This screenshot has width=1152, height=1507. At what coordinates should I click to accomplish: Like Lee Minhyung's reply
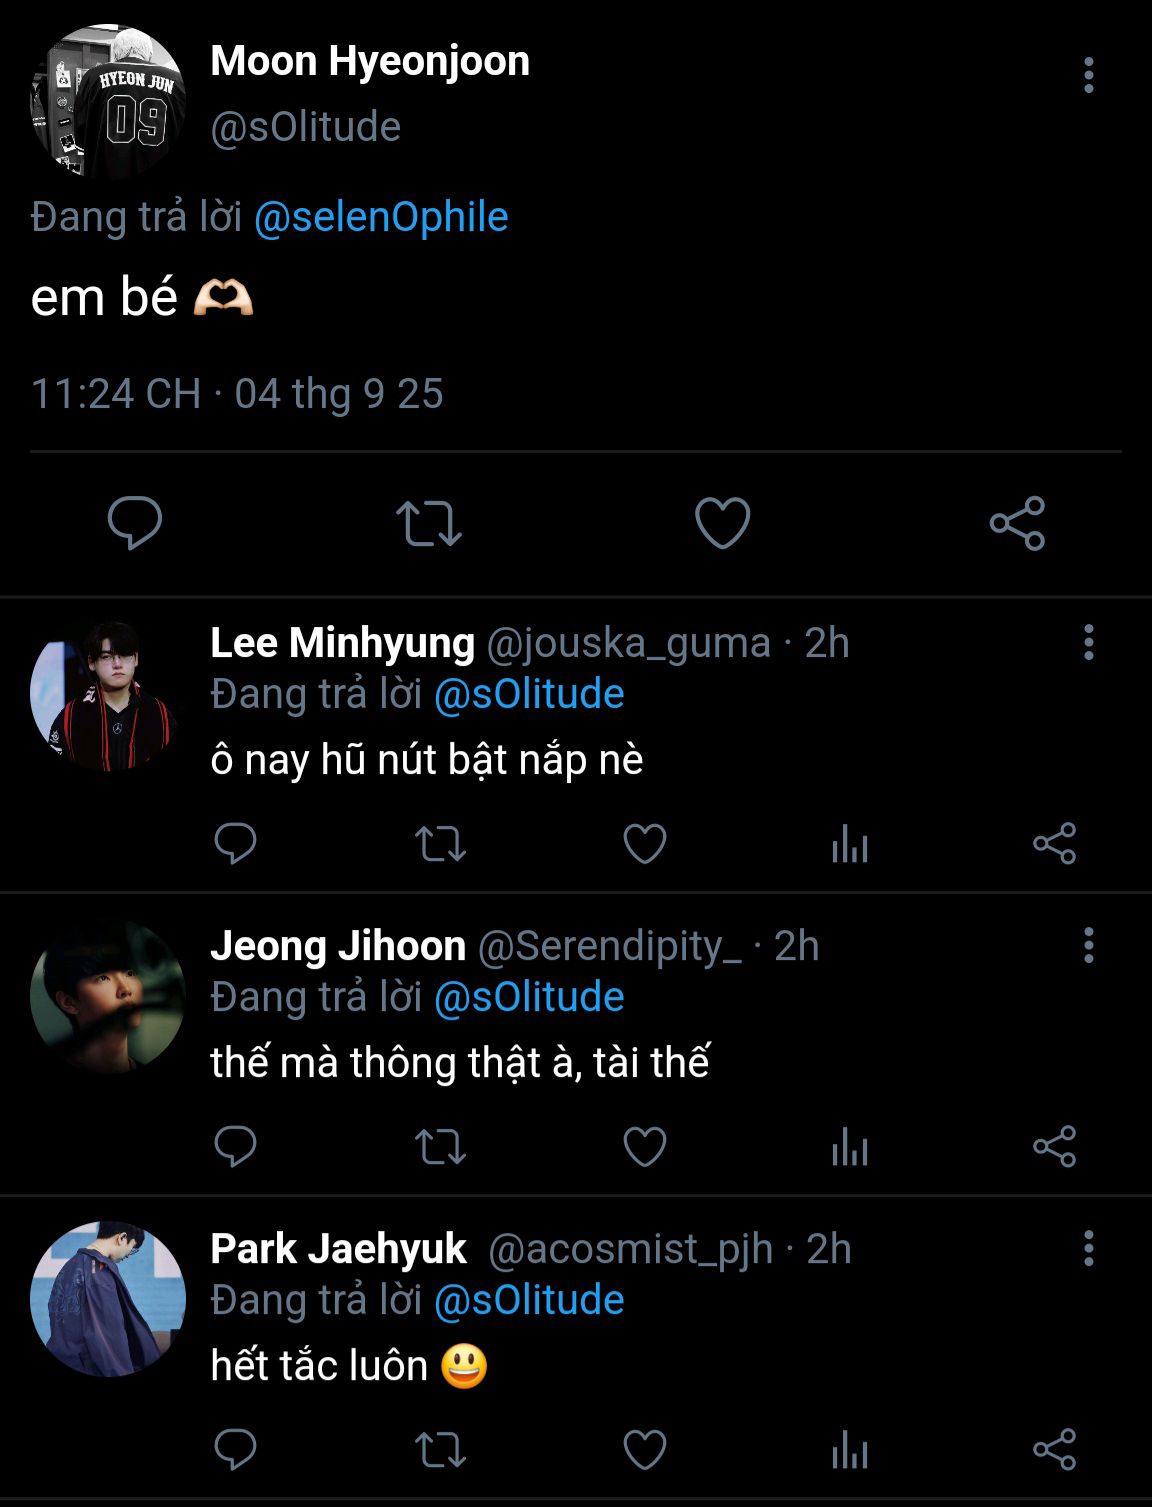tap(645, 844)
